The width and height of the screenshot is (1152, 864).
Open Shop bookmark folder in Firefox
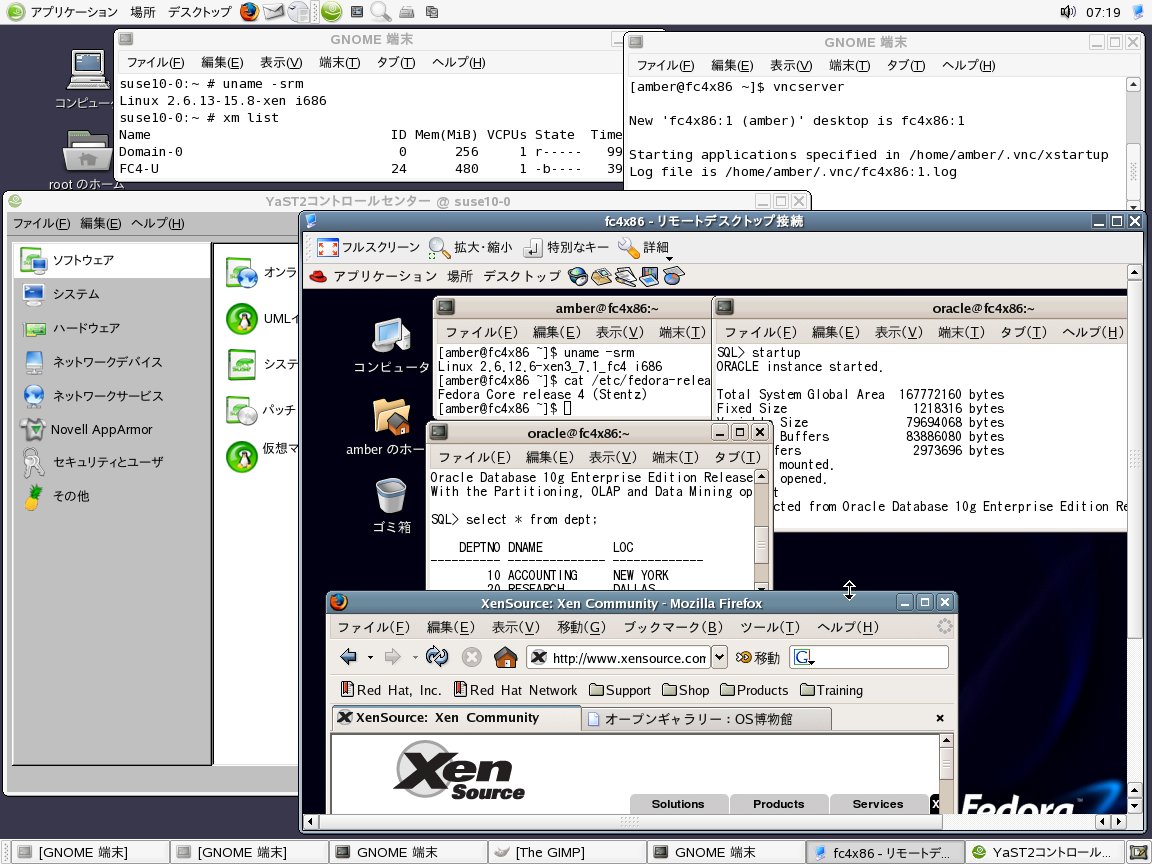pos(685,691)
